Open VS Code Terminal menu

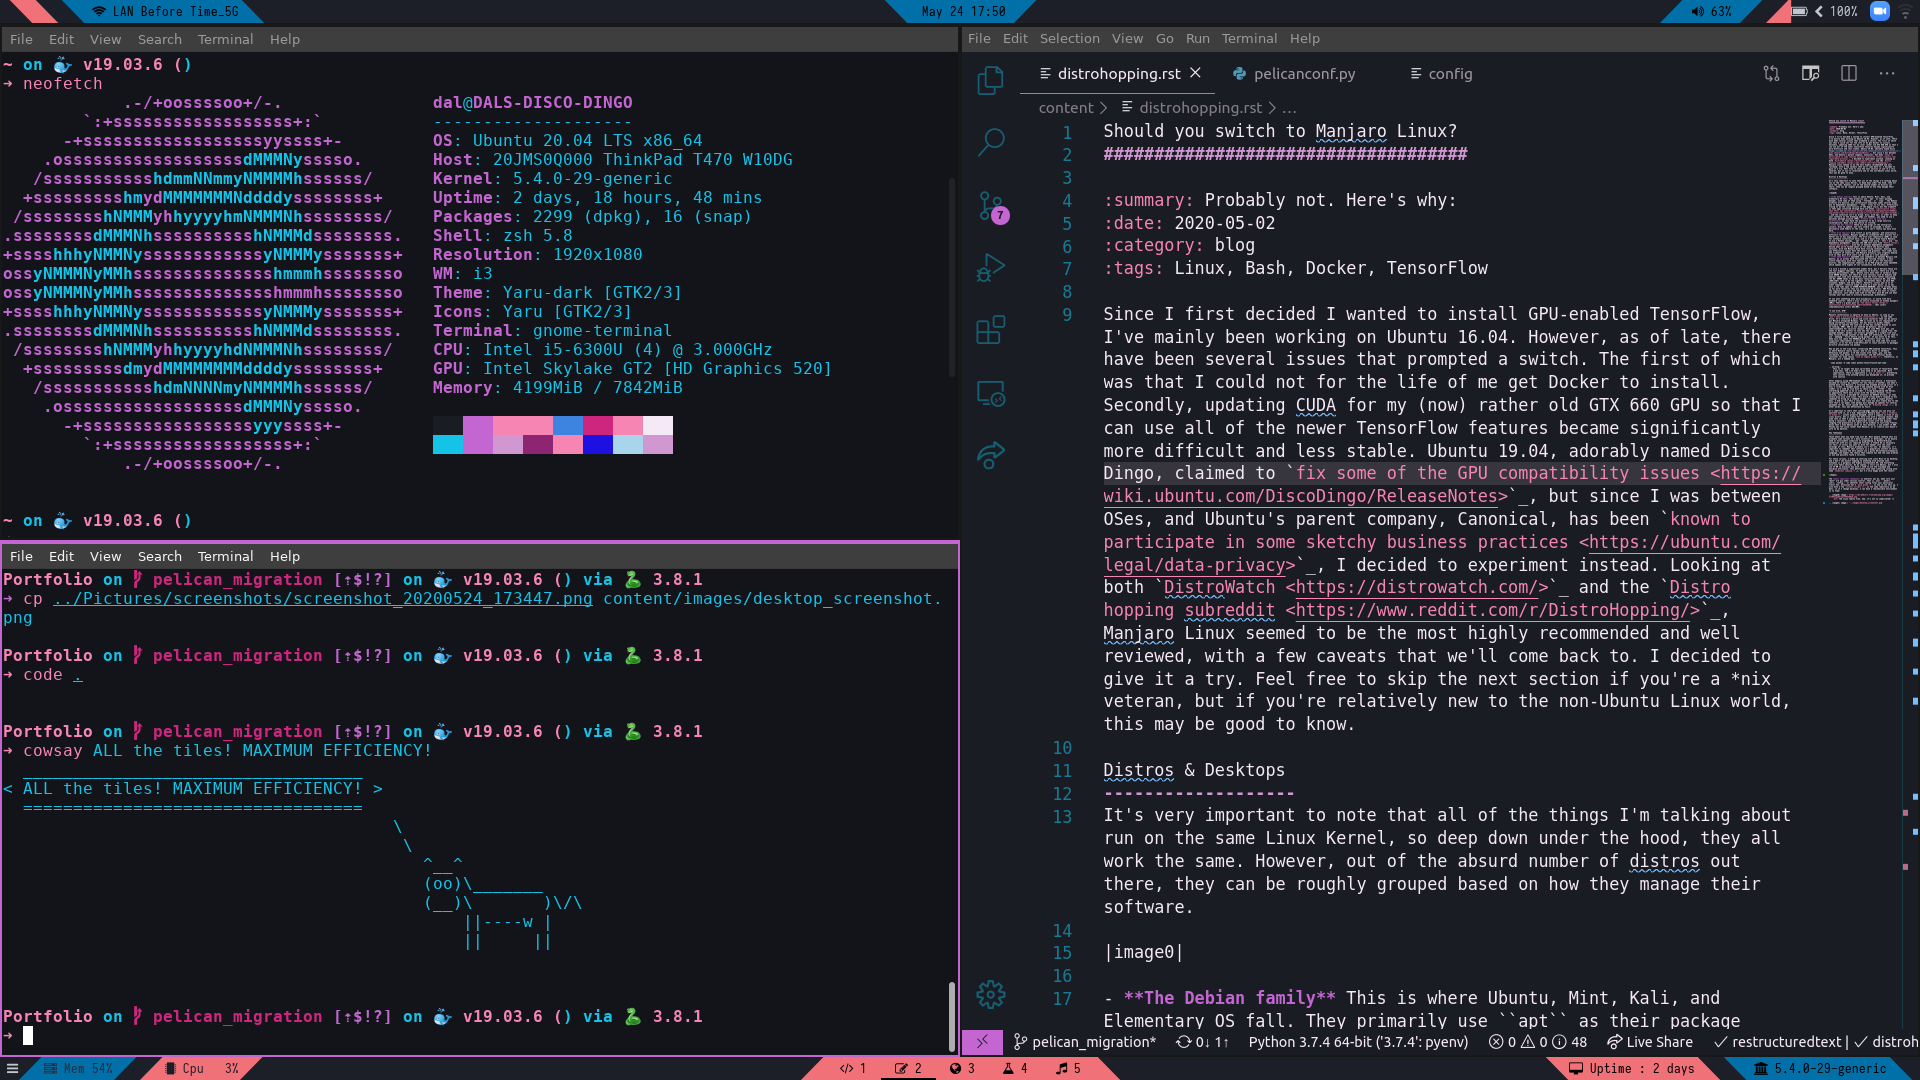pyautogui.click(x=1249, y=38)
